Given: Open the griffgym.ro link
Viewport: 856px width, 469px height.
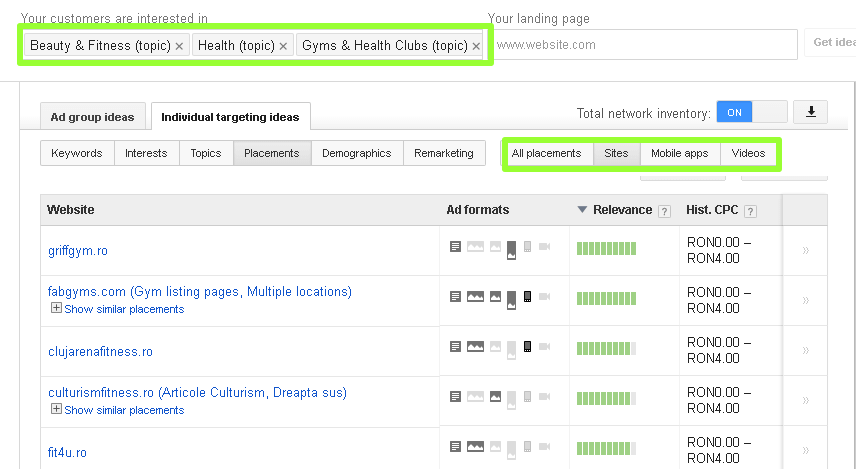Looking at the screenshot, I should click(78, 251).
